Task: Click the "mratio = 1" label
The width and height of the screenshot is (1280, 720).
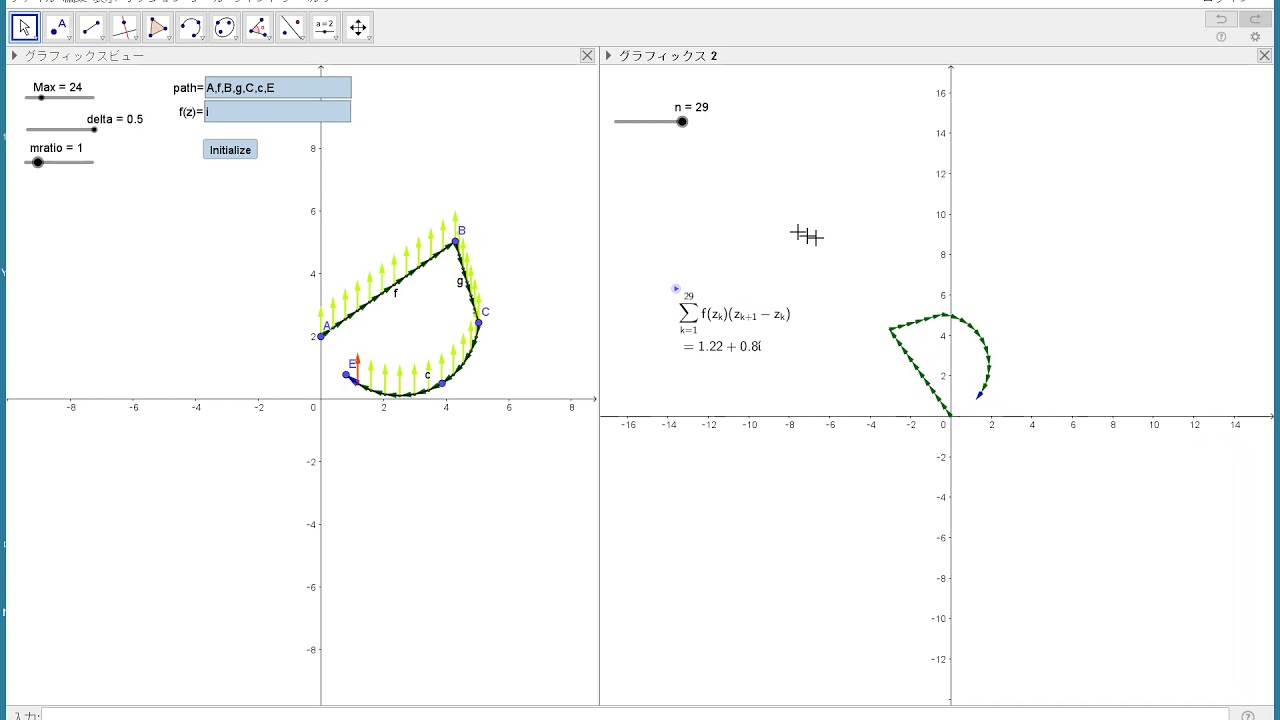Action: point(57,148)
